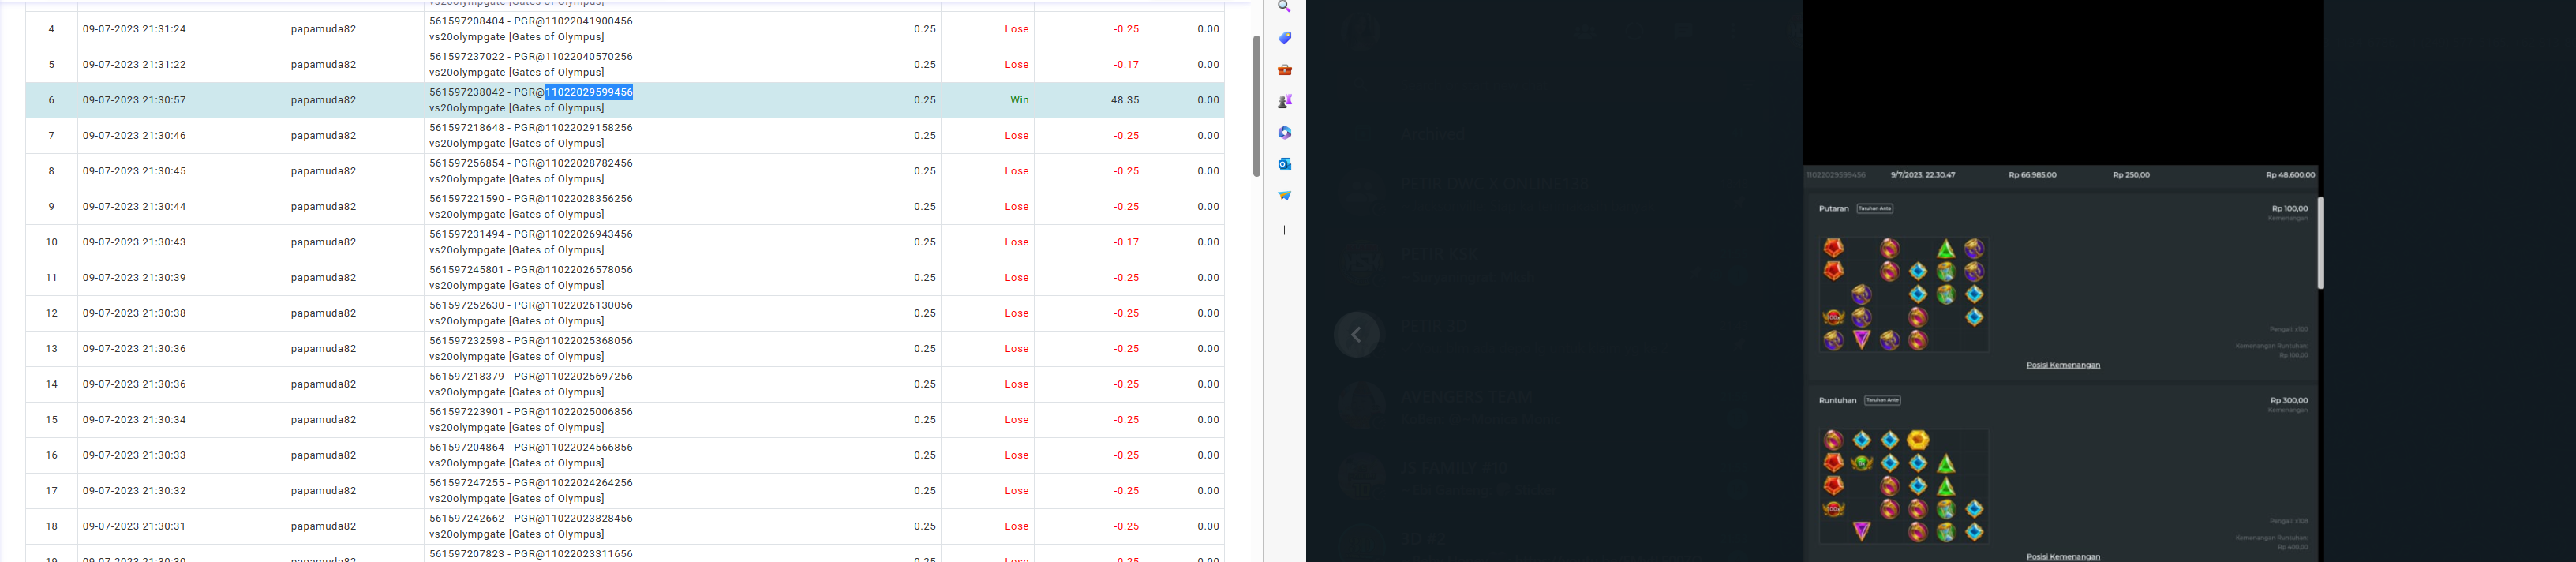Viewport: 2576px width, 562px height.
Task: Click the bet table vertical scrollbar
Action: click(1256, 106)
